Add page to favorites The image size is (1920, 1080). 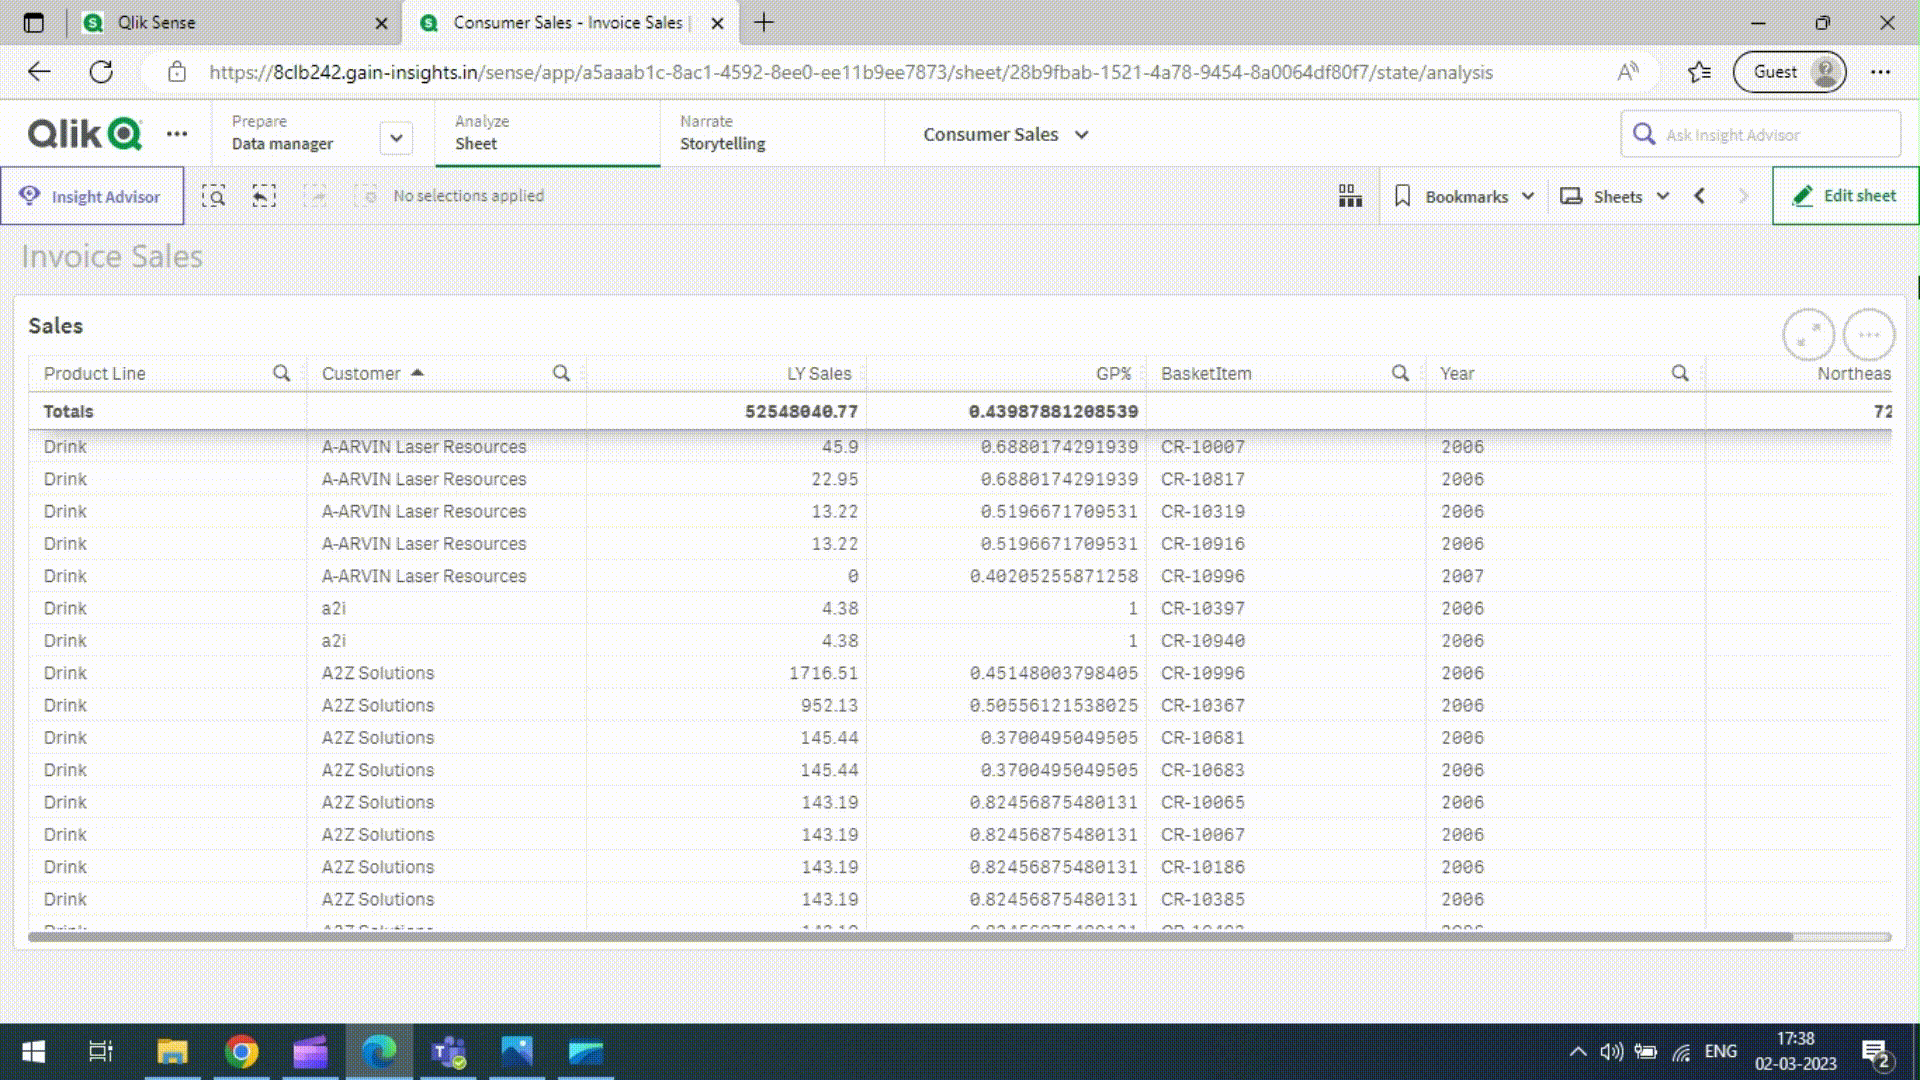1699,72
